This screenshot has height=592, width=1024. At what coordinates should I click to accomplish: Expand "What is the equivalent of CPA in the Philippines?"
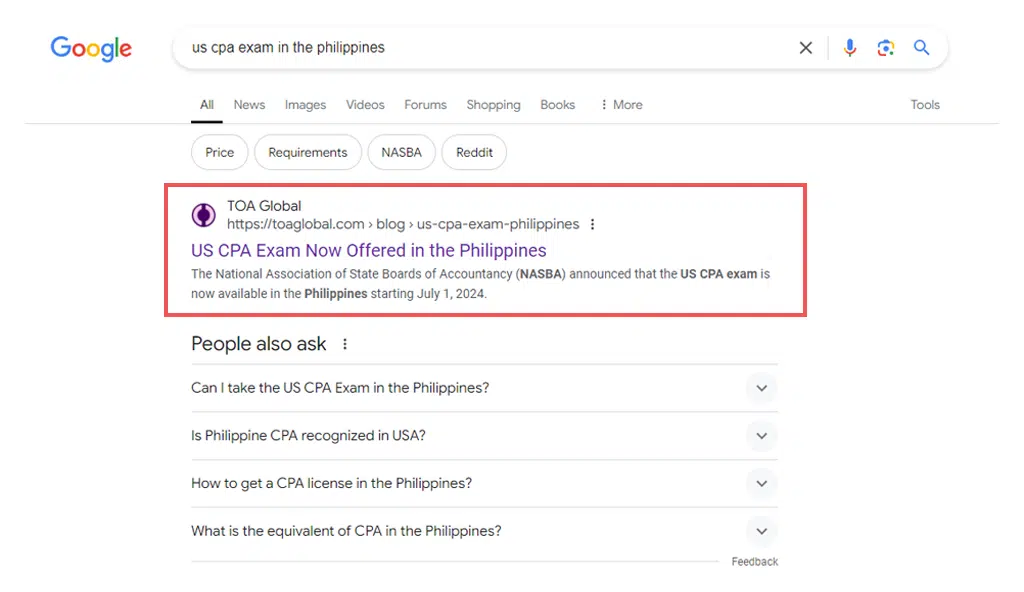[761, 531]
